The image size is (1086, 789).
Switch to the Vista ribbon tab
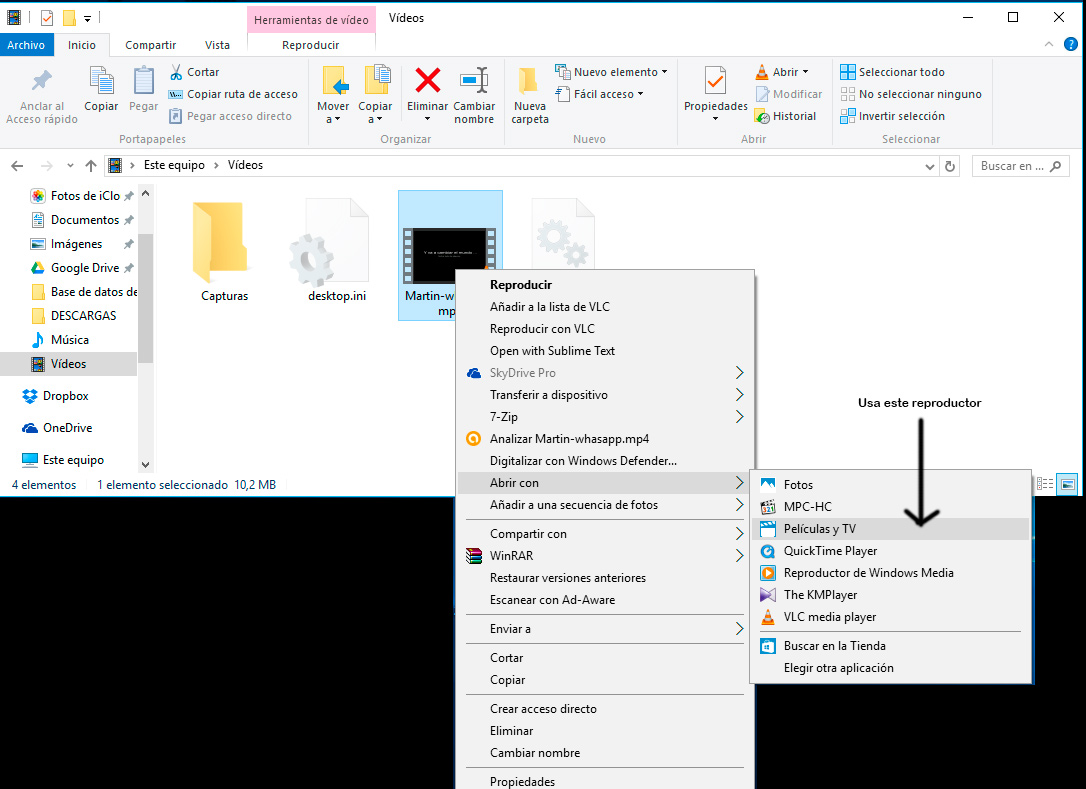click(217, 45)
